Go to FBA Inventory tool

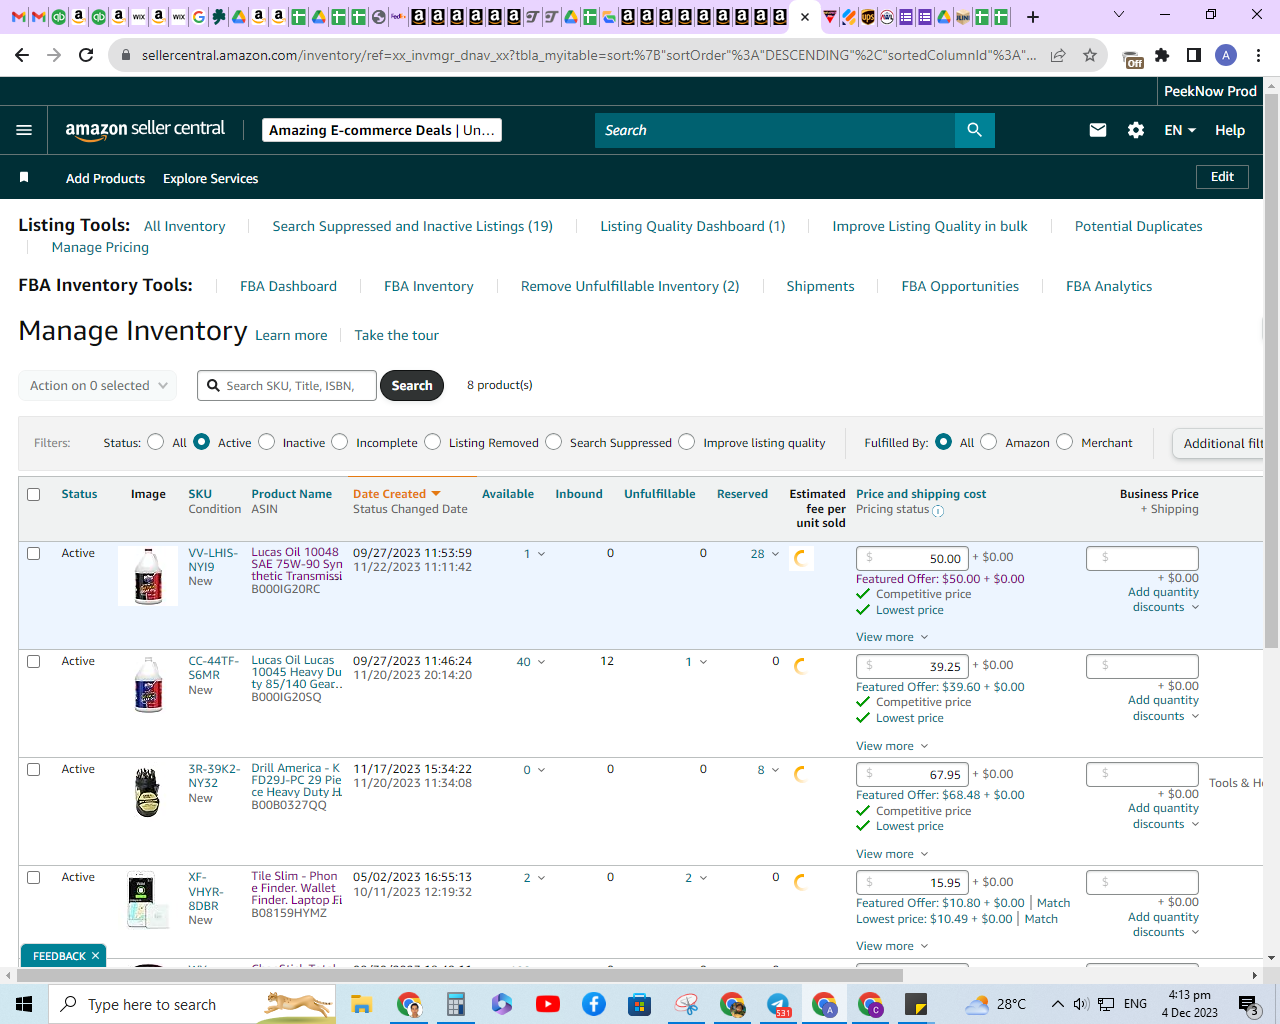pyautogui.click(x=429, y=286)
